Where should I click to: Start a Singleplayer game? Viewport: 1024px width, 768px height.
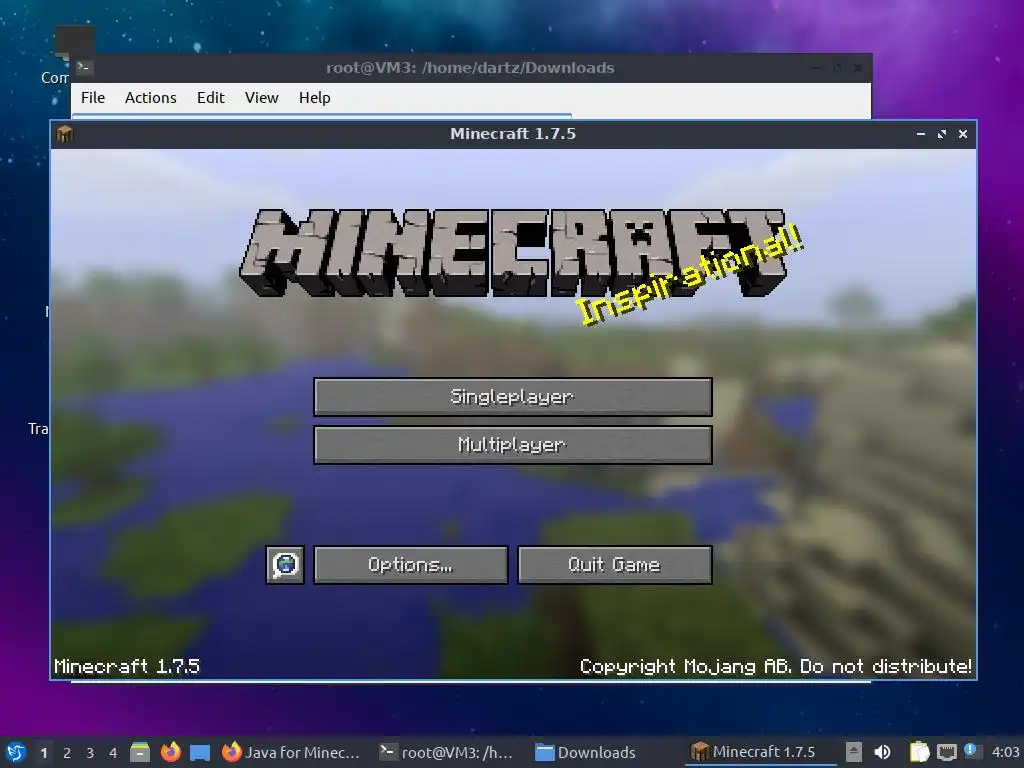tap(513, 396)
